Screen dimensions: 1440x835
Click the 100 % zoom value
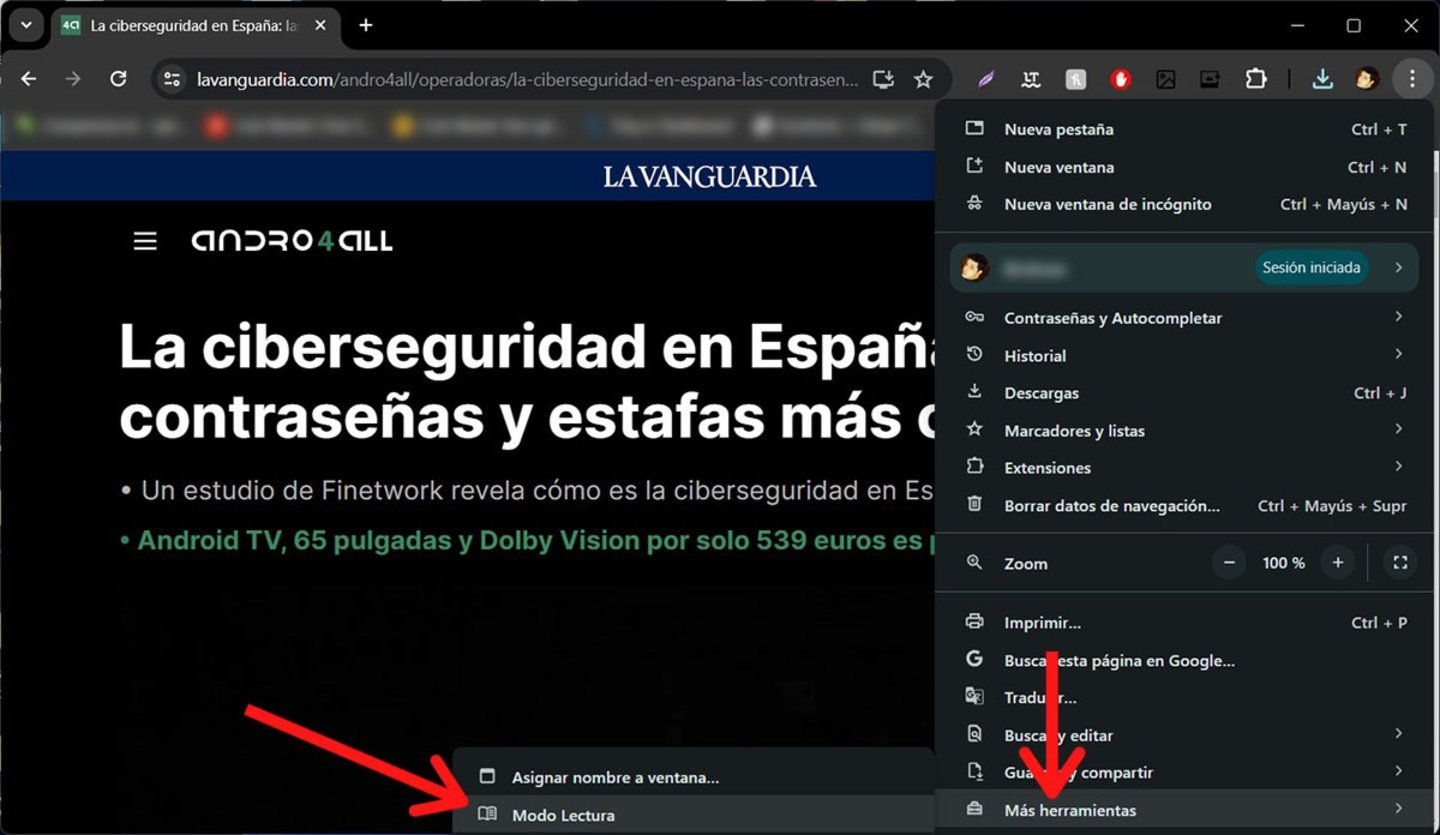[x=1284, y=563]
